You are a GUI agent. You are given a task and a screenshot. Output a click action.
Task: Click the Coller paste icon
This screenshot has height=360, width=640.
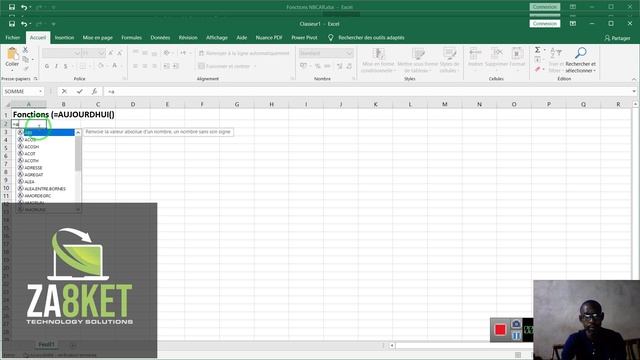(x=12, y=53)
